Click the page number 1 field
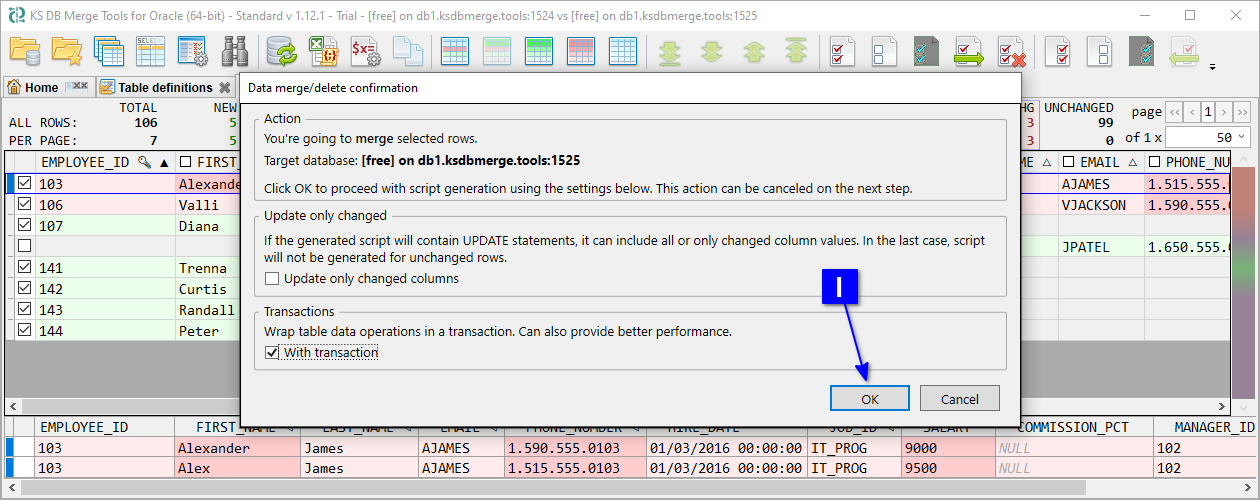 pos(1208,112)
